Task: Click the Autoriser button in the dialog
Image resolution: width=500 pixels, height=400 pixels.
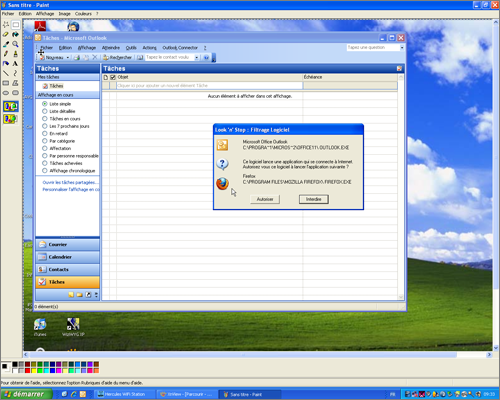Action: [x=265, y=199]
